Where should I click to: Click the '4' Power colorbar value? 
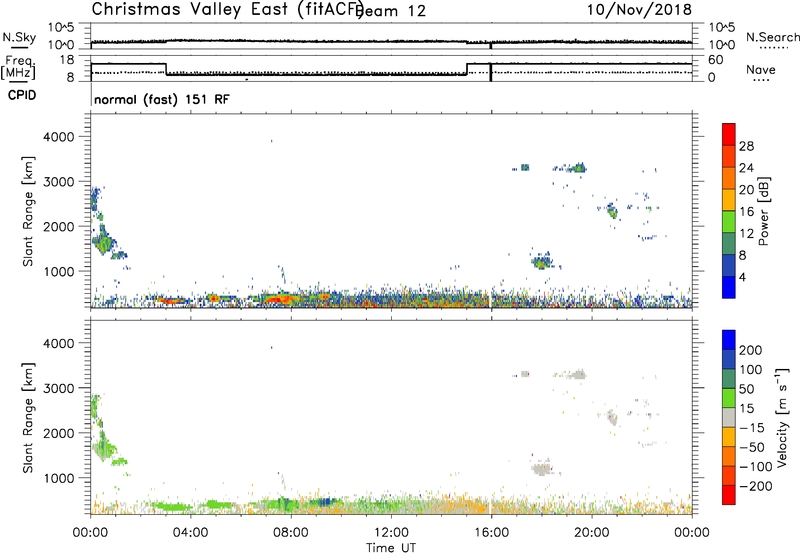(x=743, y=277)
